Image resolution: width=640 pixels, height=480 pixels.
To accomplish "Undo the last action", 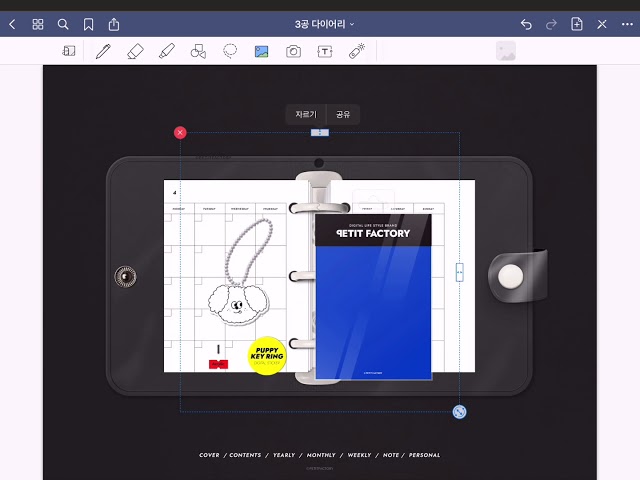I will [x=526, y=24].
